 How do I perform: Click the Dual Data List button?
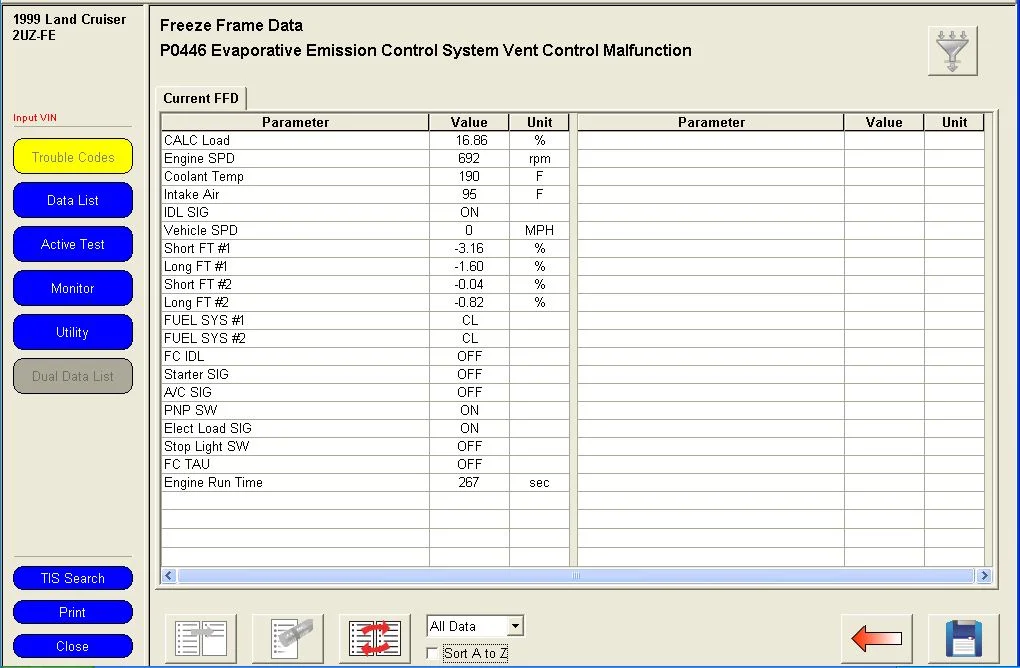click(x=73, y=376)
